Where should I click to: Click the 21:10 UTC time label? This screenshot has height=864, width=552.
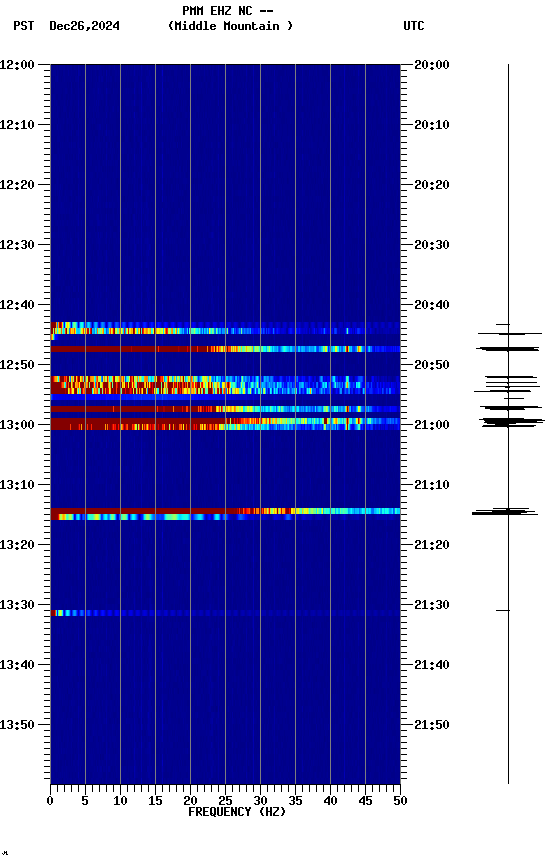(x=432, y=485)
